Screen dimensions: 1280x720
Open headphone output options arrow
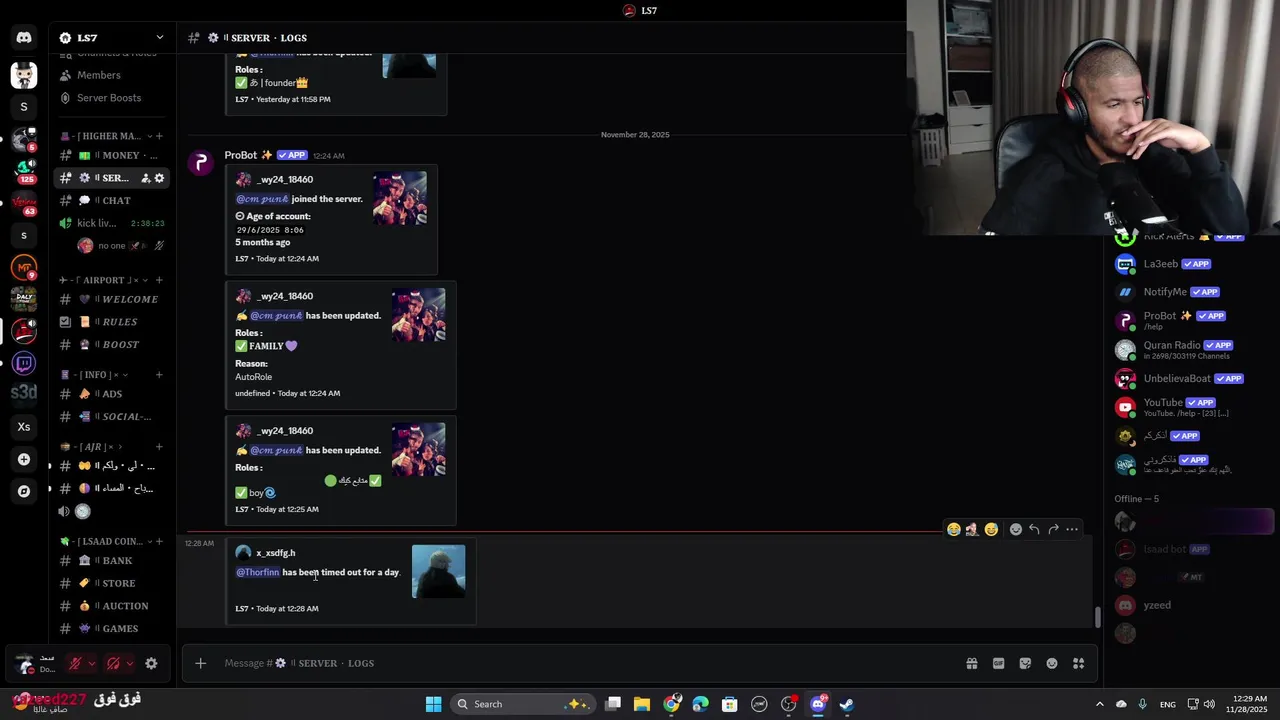click(x=130, y=663)
